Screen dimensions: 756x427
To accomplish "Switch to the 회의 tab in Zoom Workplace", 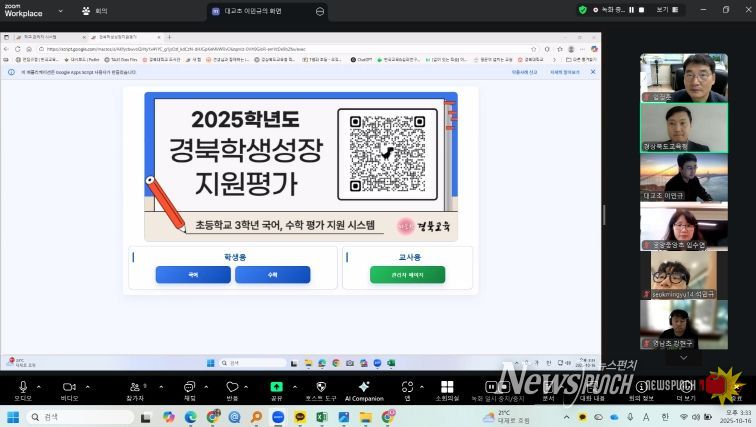I will point(97,11).
